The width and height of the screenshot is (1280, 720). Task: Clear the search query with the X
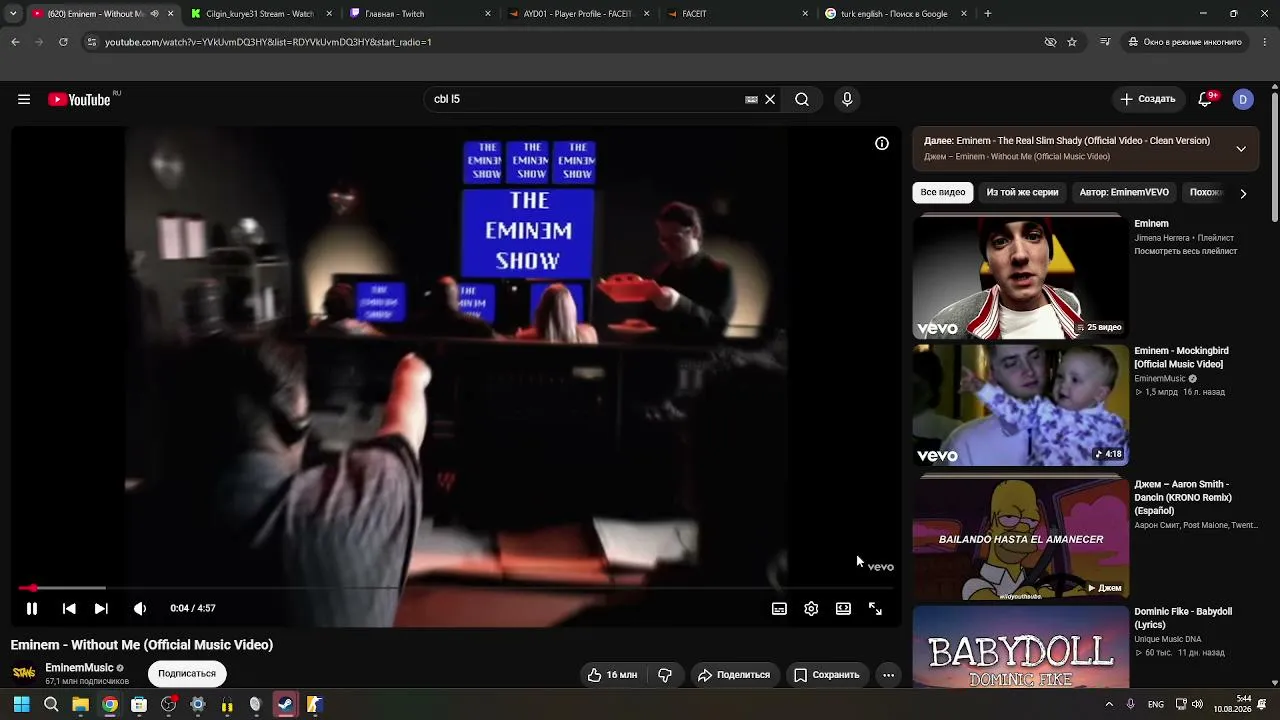tap(770, 99)
